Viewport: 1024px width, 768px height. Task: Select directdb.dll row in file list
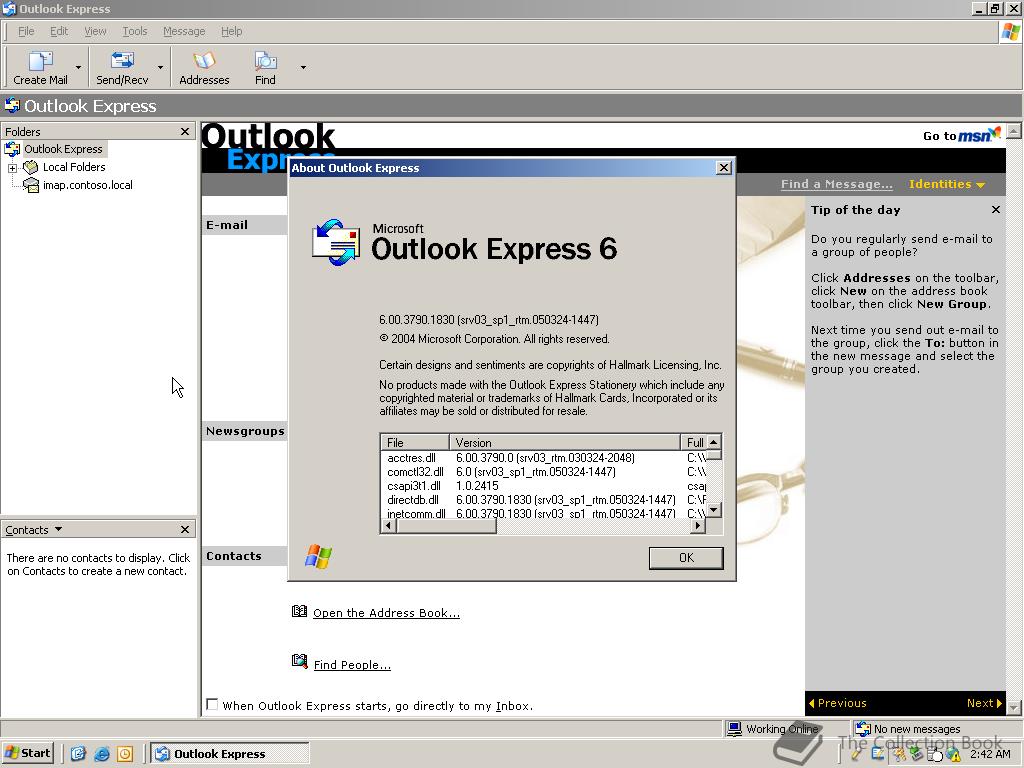coord(543,500)
